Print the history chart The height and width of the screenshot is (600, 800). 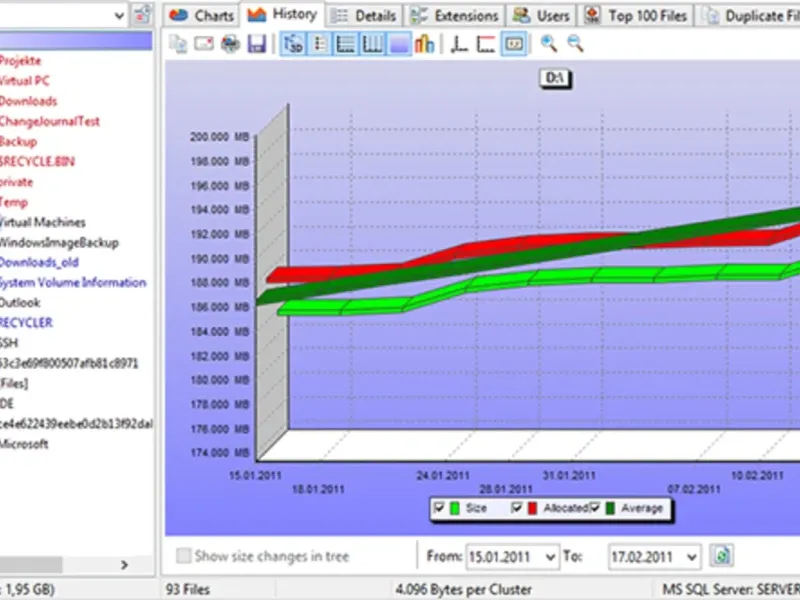(x=231, y=44)
